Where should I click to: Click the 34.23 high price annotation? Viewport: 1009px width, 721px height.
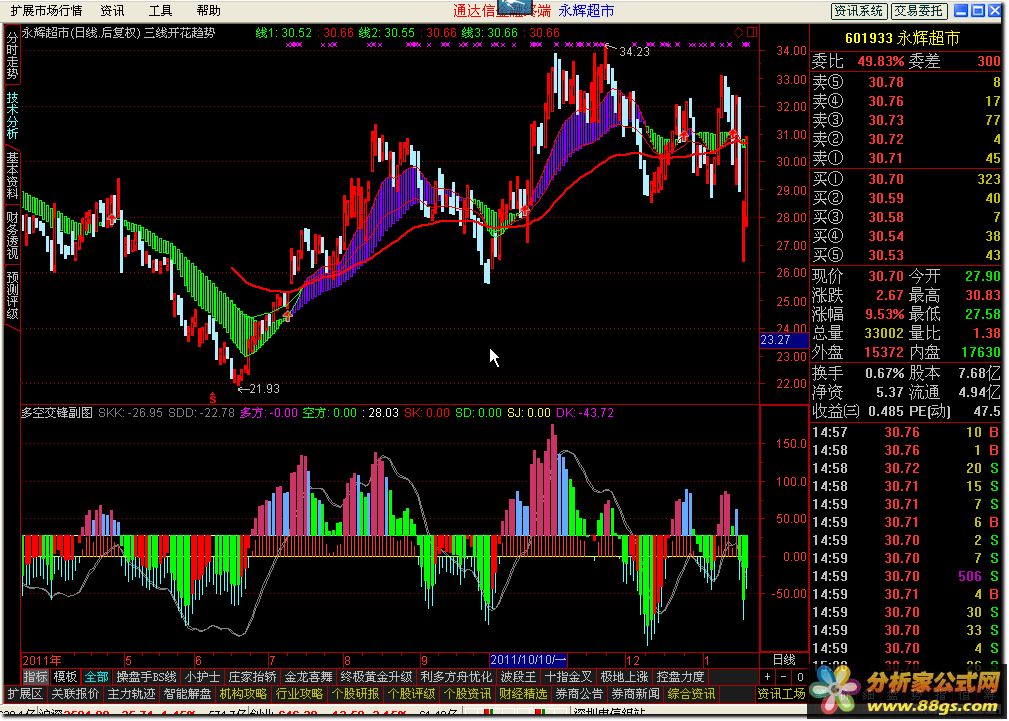point(634,52)
